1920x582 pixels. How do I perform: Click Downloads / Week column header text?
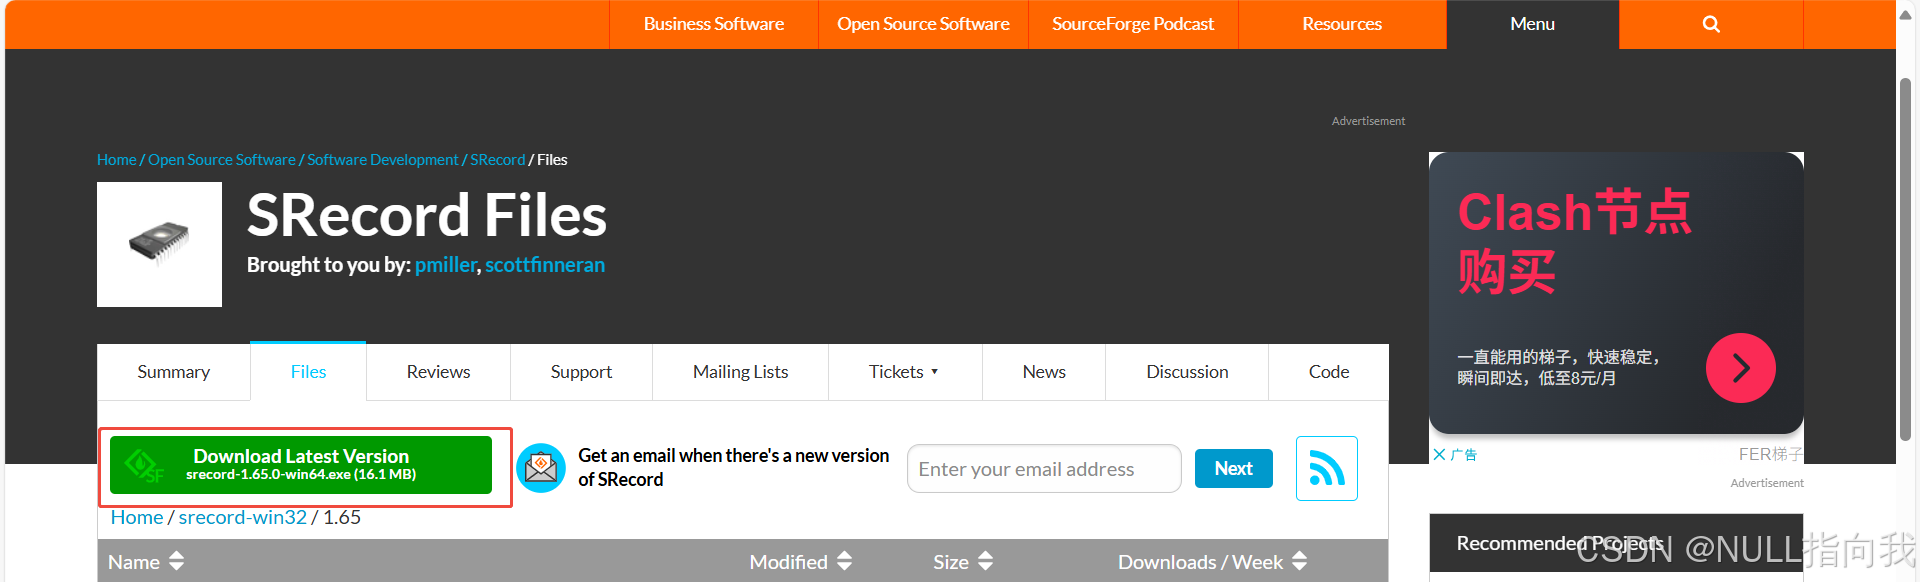pyautogui.click(x=1200, y=562)
